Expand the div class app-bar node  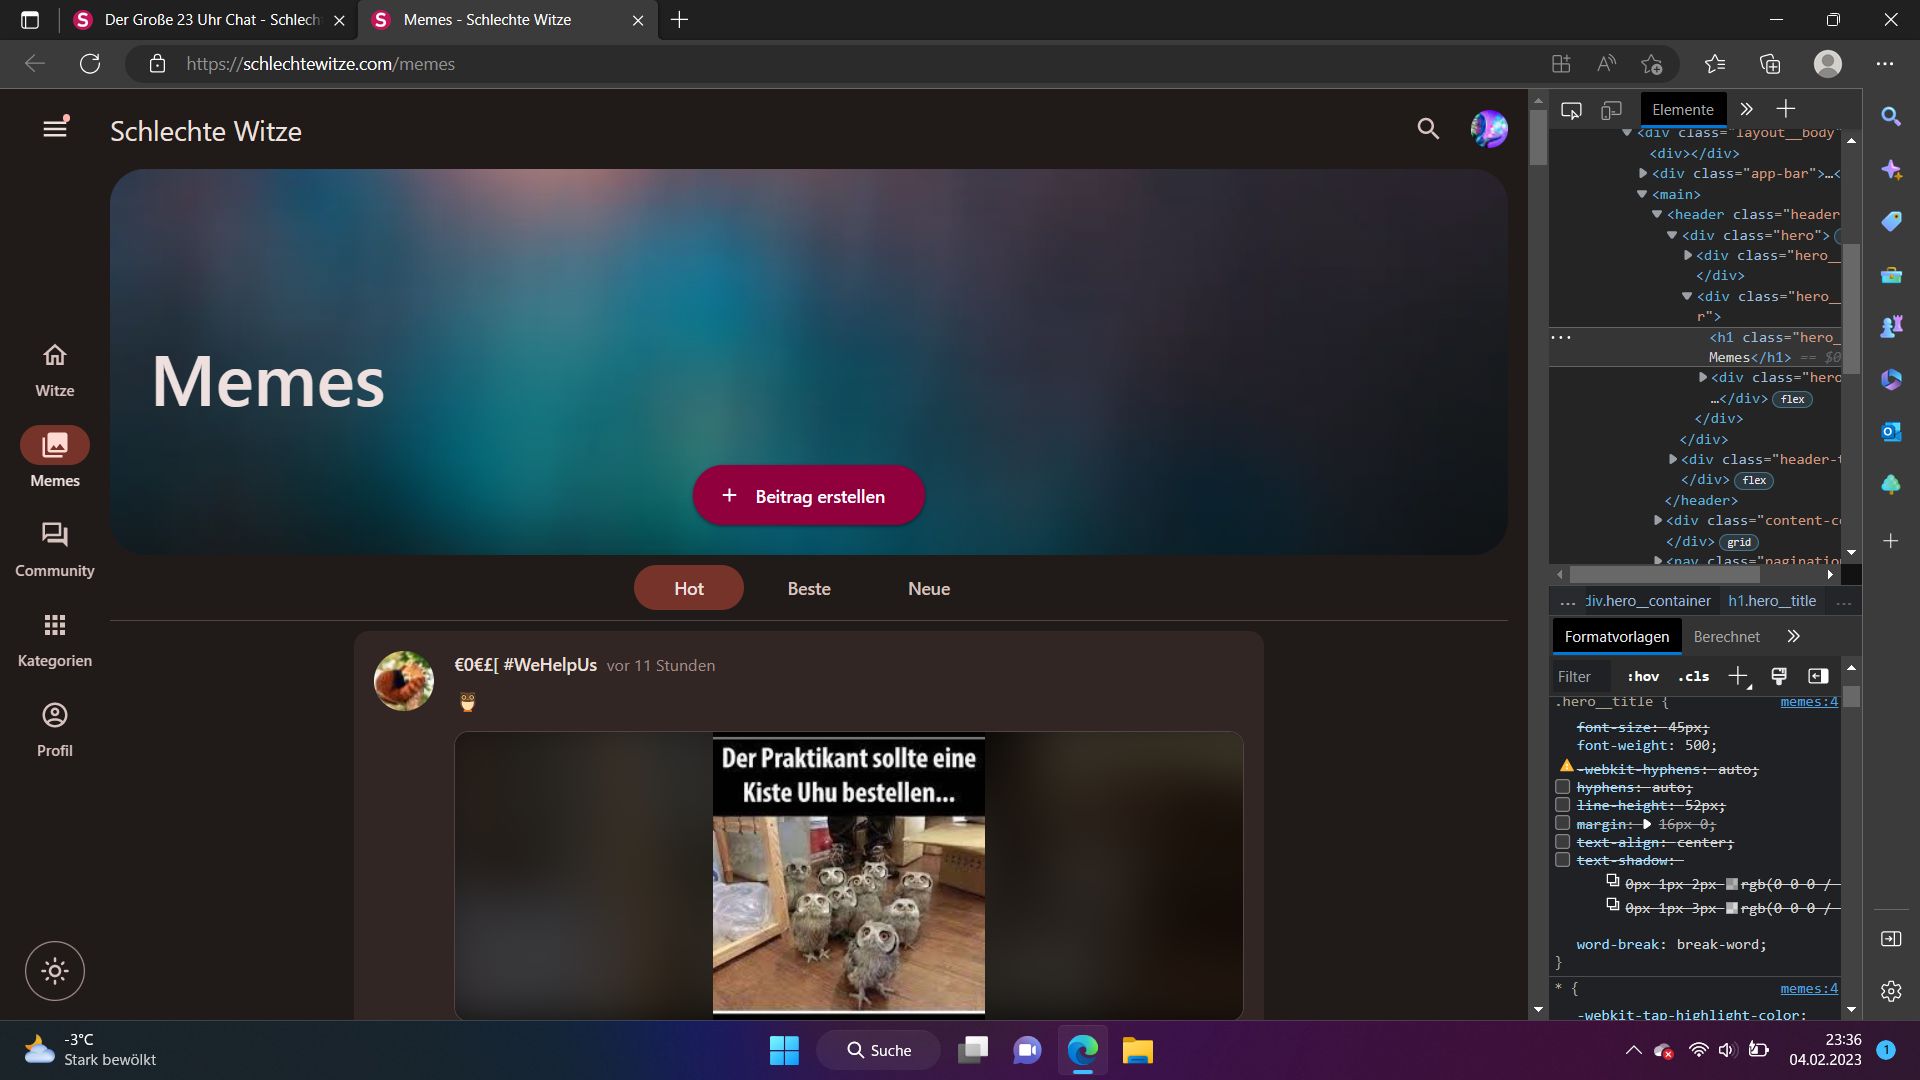(1643, 173)
